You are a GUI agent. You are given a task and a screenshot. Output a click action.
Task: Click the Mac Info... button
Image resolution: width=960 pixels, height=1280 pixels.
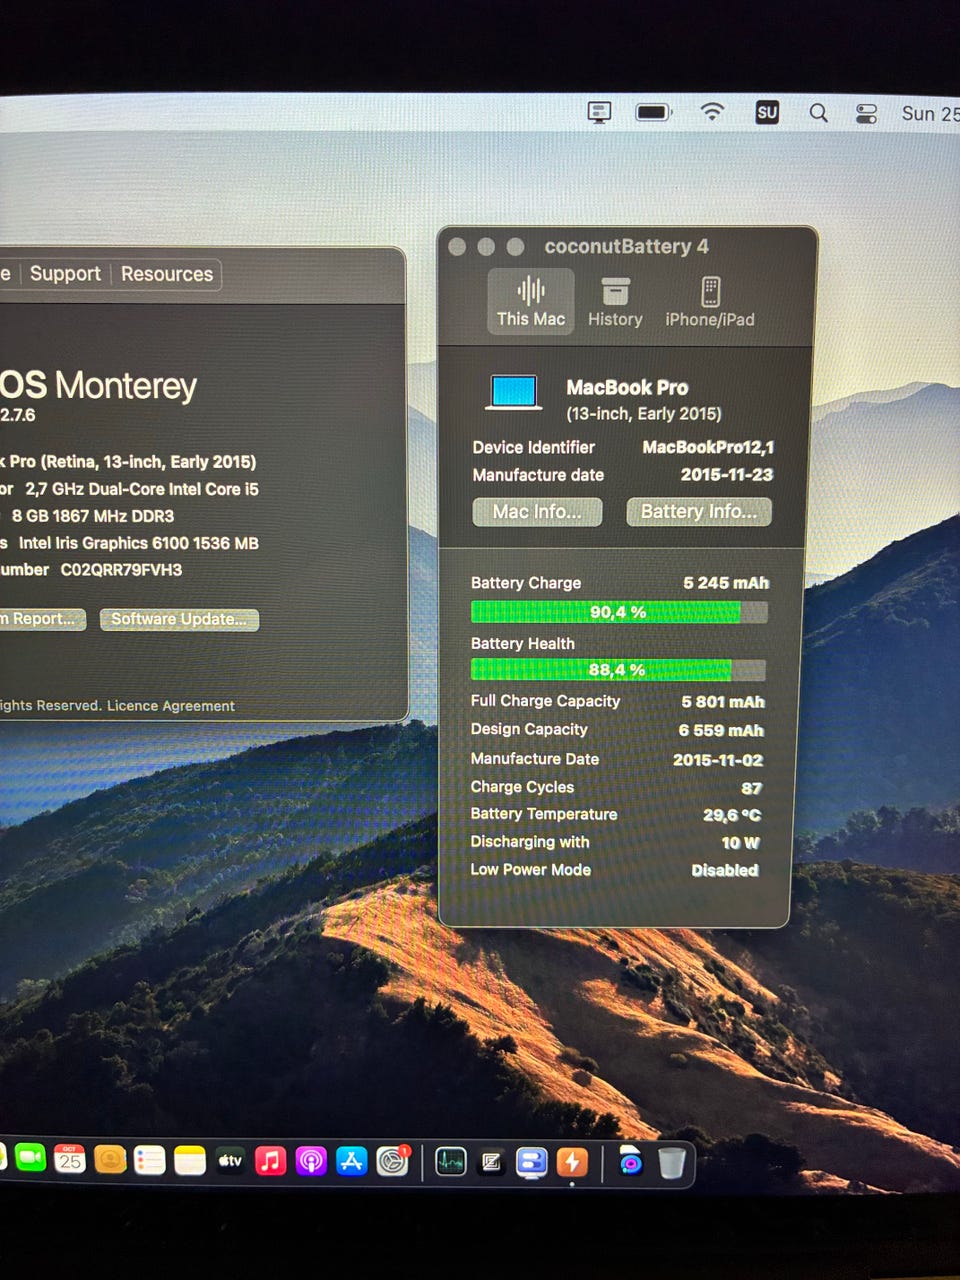point(537,512)
